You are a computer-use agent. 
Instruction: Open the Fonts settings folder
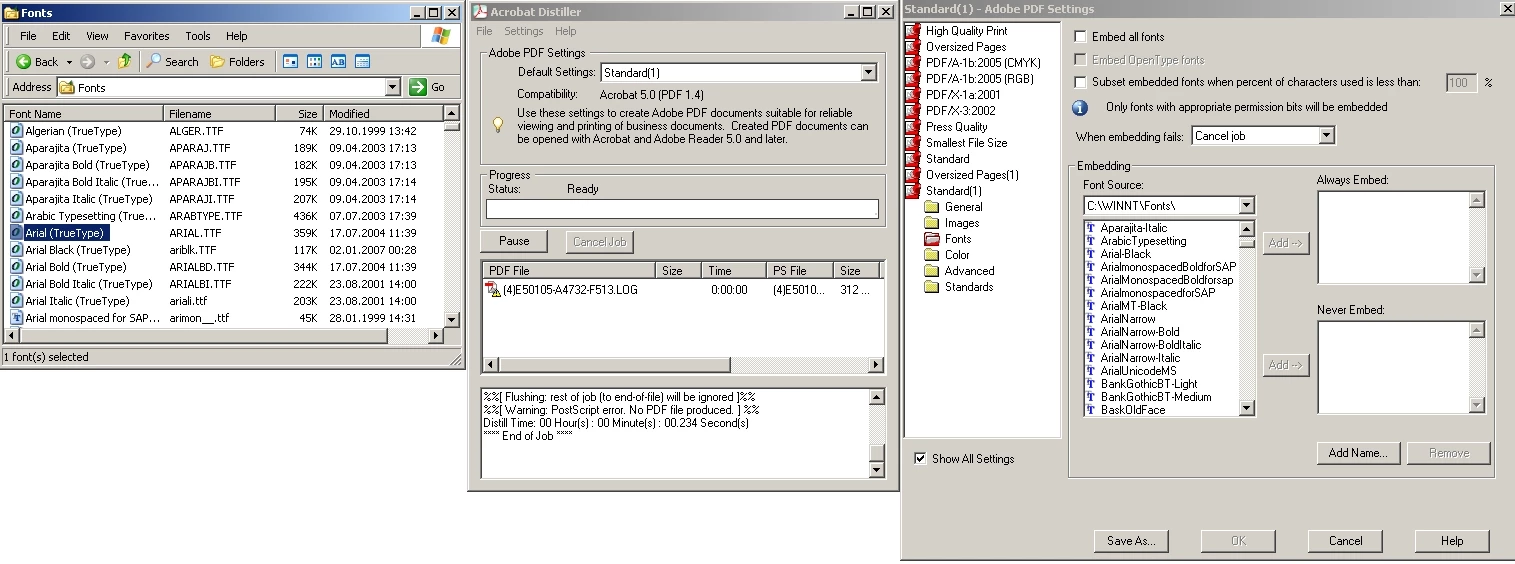click(932, 239)
